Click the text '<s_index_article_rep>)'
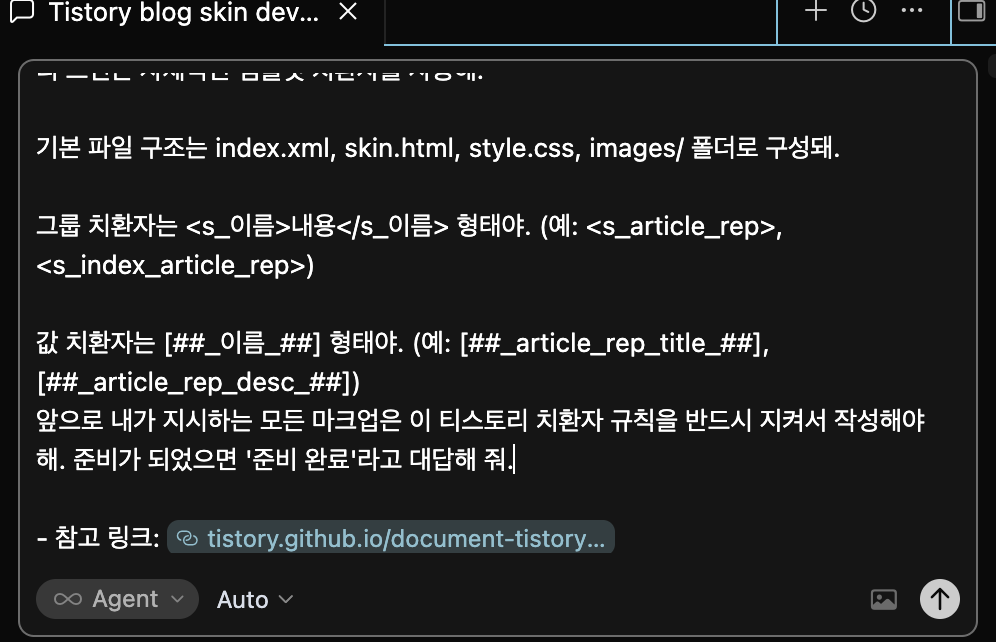This screenshot has width=996, height=642. tap(175, 265)
